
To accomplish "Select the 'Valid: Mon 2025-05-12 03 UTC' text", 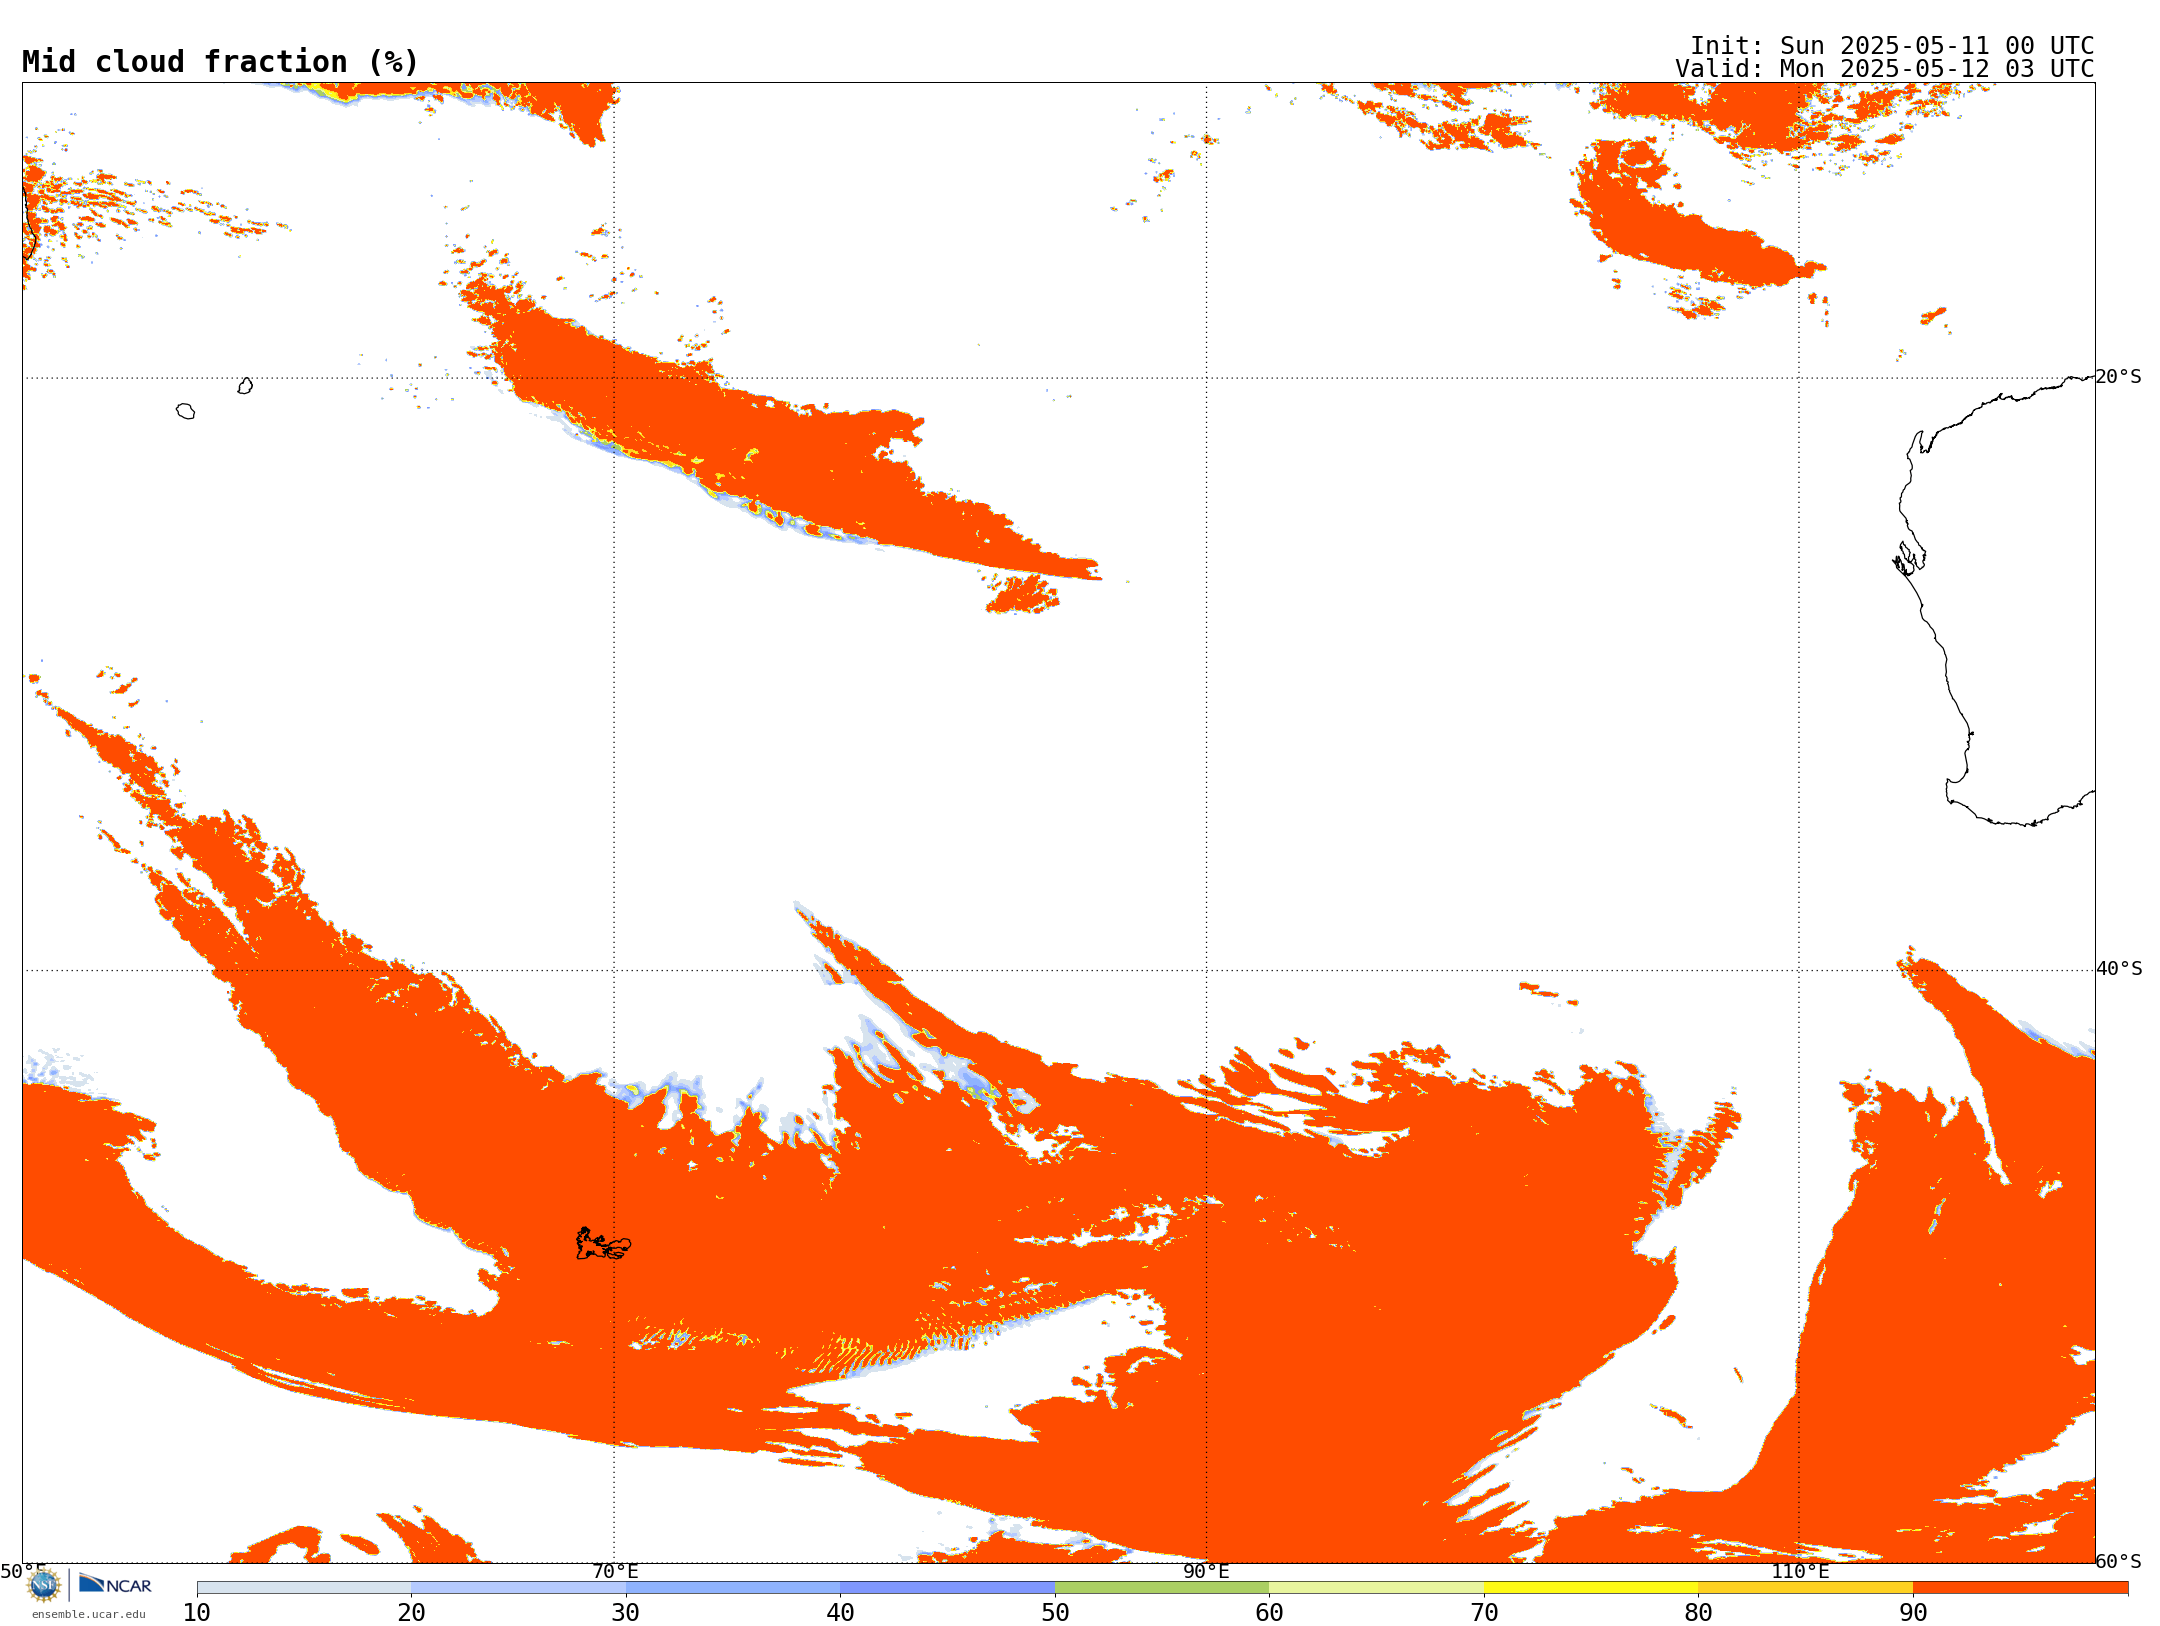I will (1885, 69).
